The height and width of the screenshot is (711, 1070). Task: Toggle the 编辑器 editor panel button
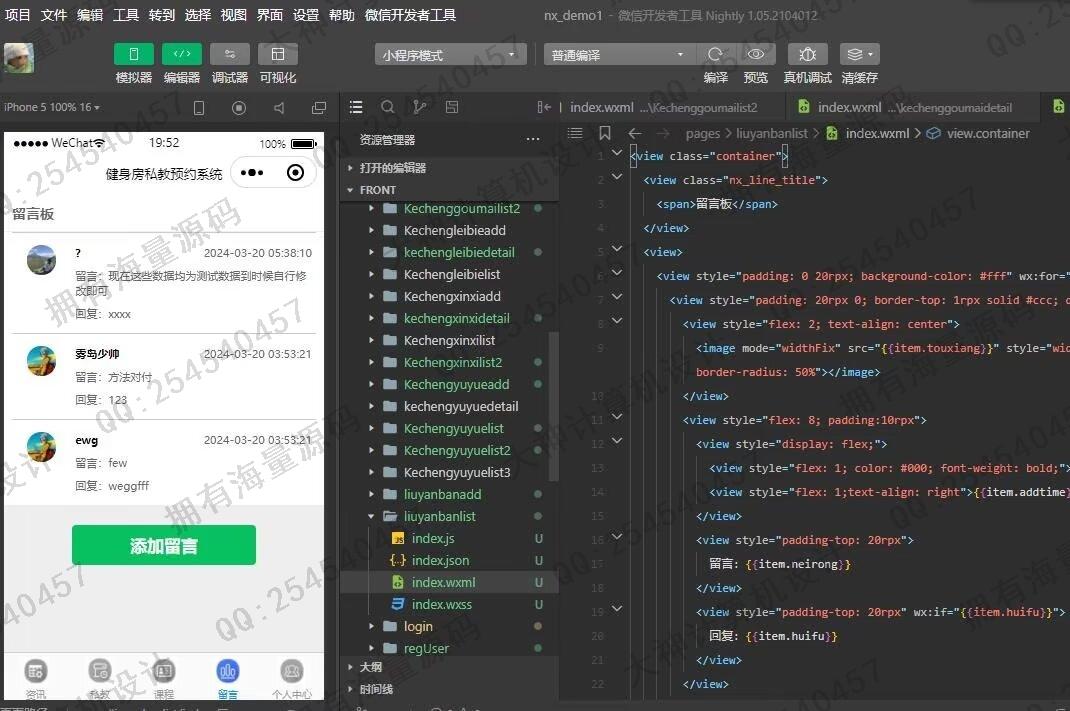(181, 55)
